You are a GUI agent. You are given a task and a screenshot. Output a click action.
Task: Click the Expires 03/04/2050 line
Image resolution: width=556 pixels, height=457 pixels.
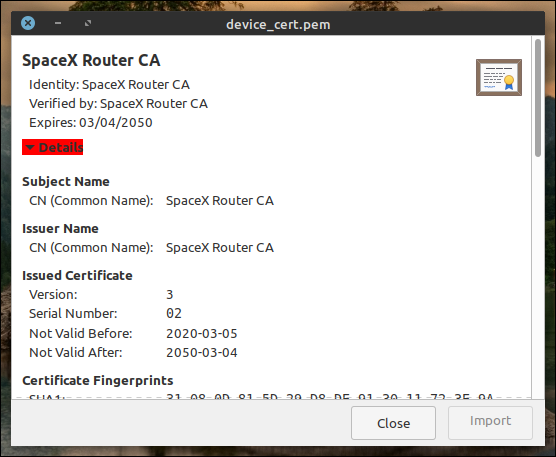point(91,123)
